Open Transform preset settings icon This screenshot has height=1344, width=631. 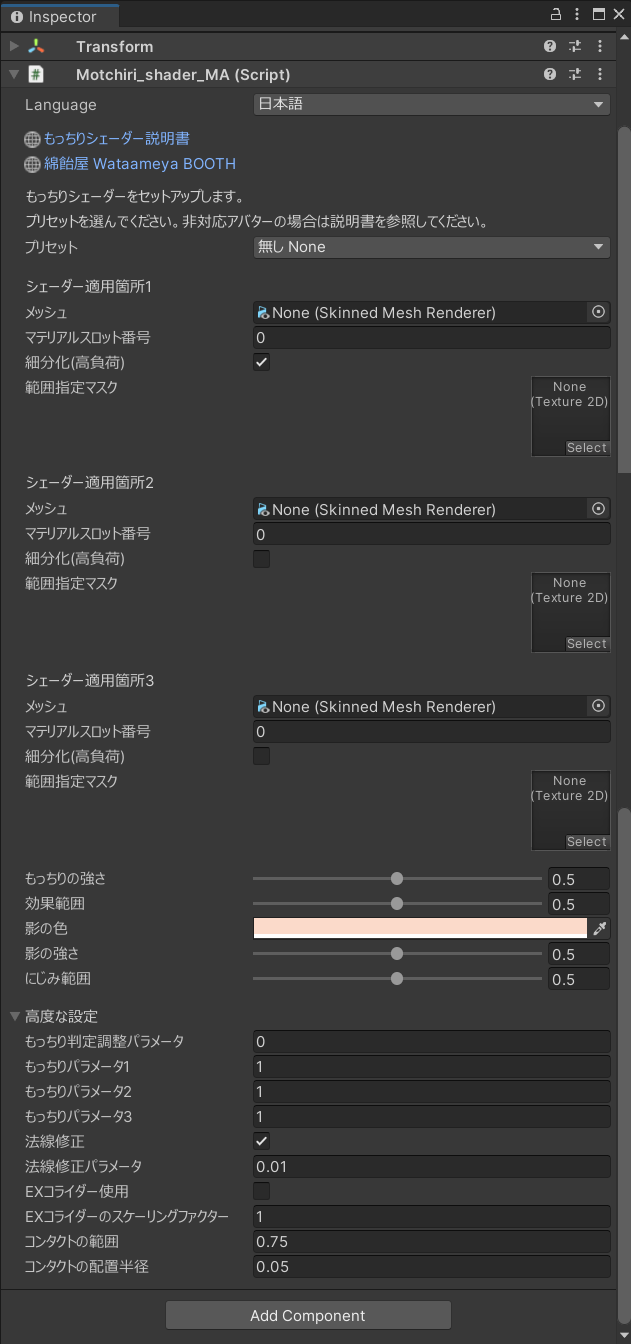(x=575, y=47)
